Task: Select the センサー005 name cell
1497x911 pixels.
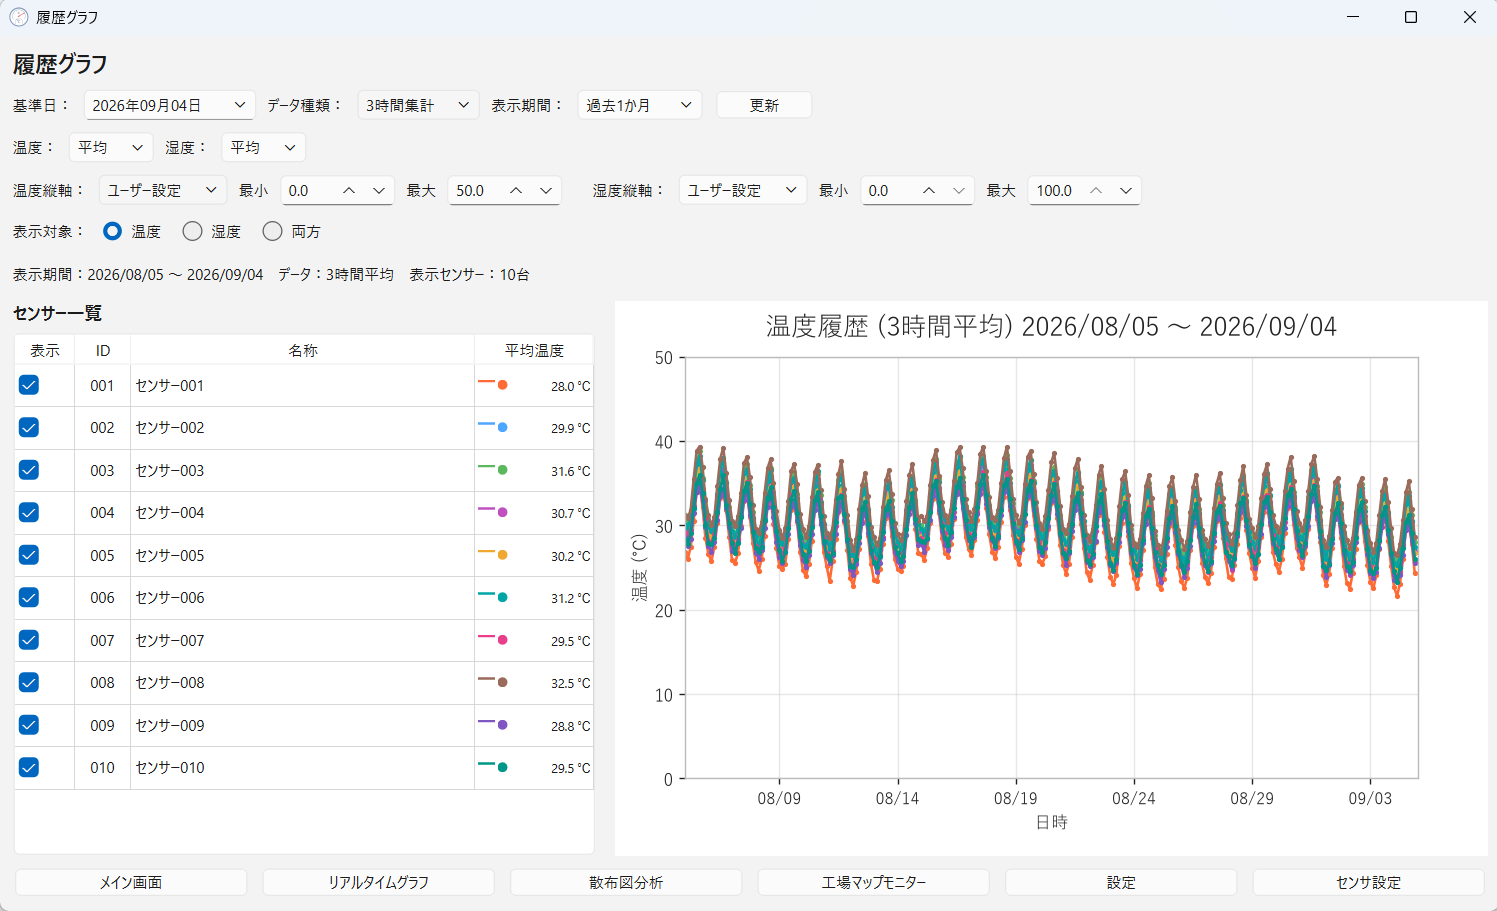Action: click(303, 555)
